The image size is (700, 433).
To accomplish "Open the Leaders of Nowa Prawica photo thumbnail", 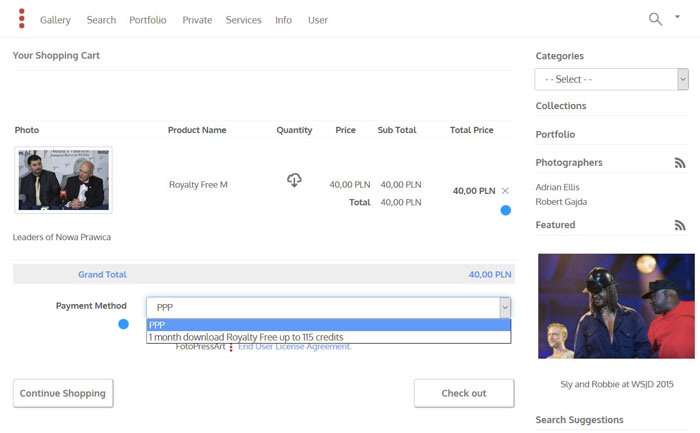I will [63, 180].
